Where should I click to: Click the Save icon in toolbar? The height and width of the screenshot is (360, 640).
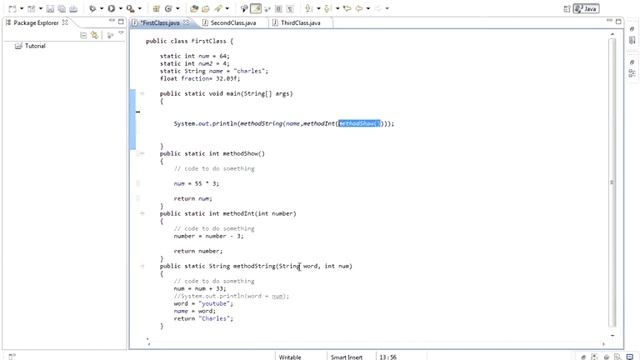tap(50, 9)
